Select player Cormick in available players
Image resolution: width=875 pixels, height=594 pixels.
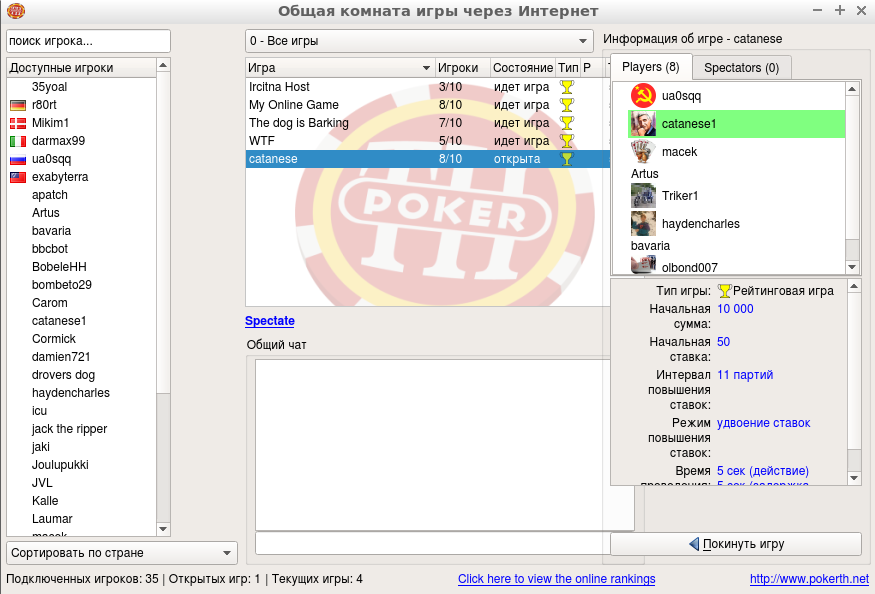[x=81, y=339]
